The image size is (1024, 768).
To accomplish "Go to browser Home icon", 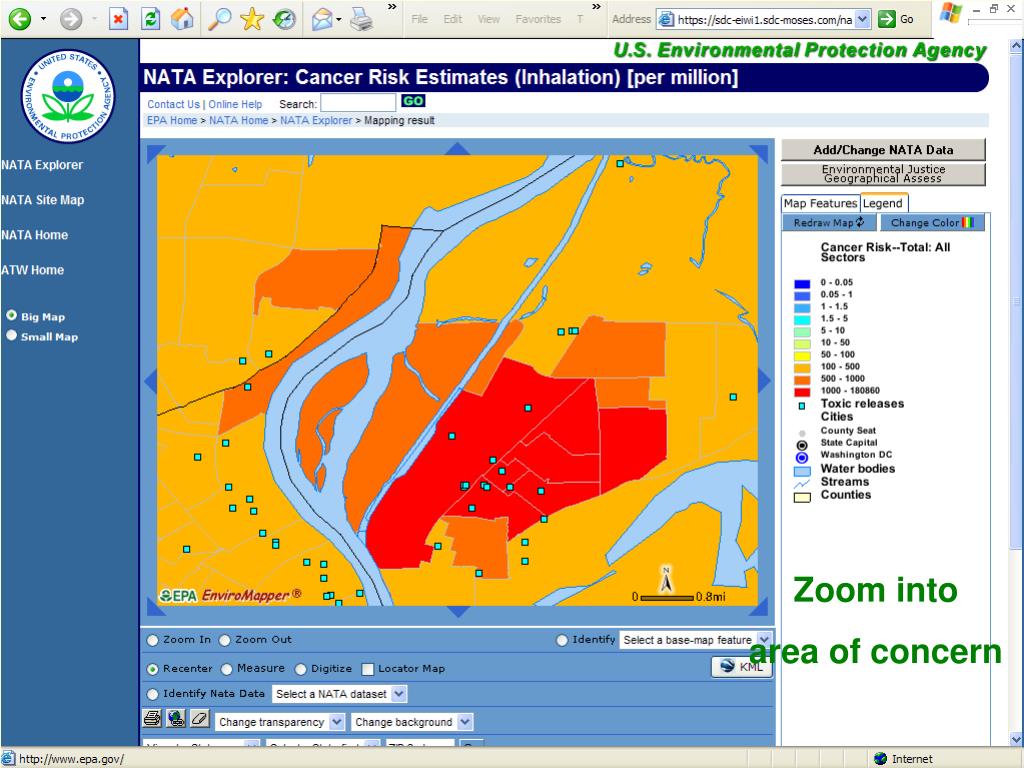I will point(182,19).
